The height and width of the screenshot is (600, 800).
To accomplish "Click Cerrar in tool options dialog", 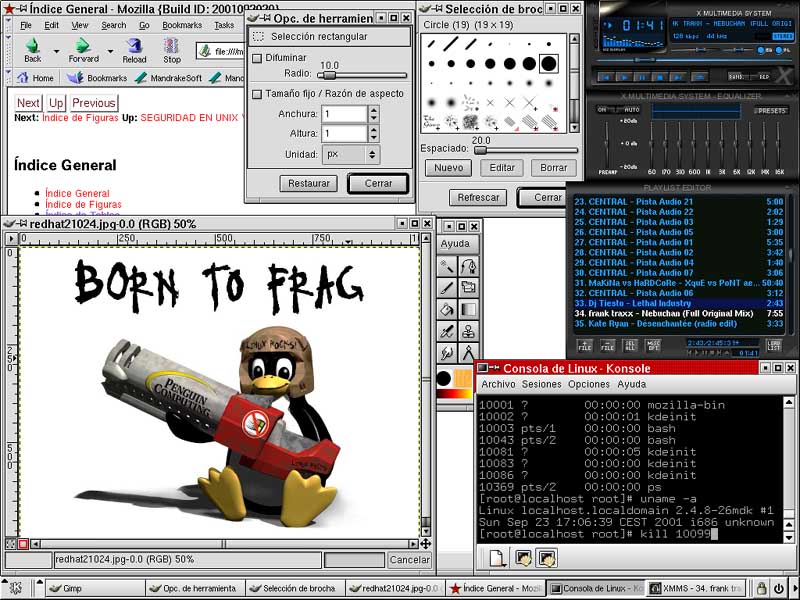I will [379, 184].
